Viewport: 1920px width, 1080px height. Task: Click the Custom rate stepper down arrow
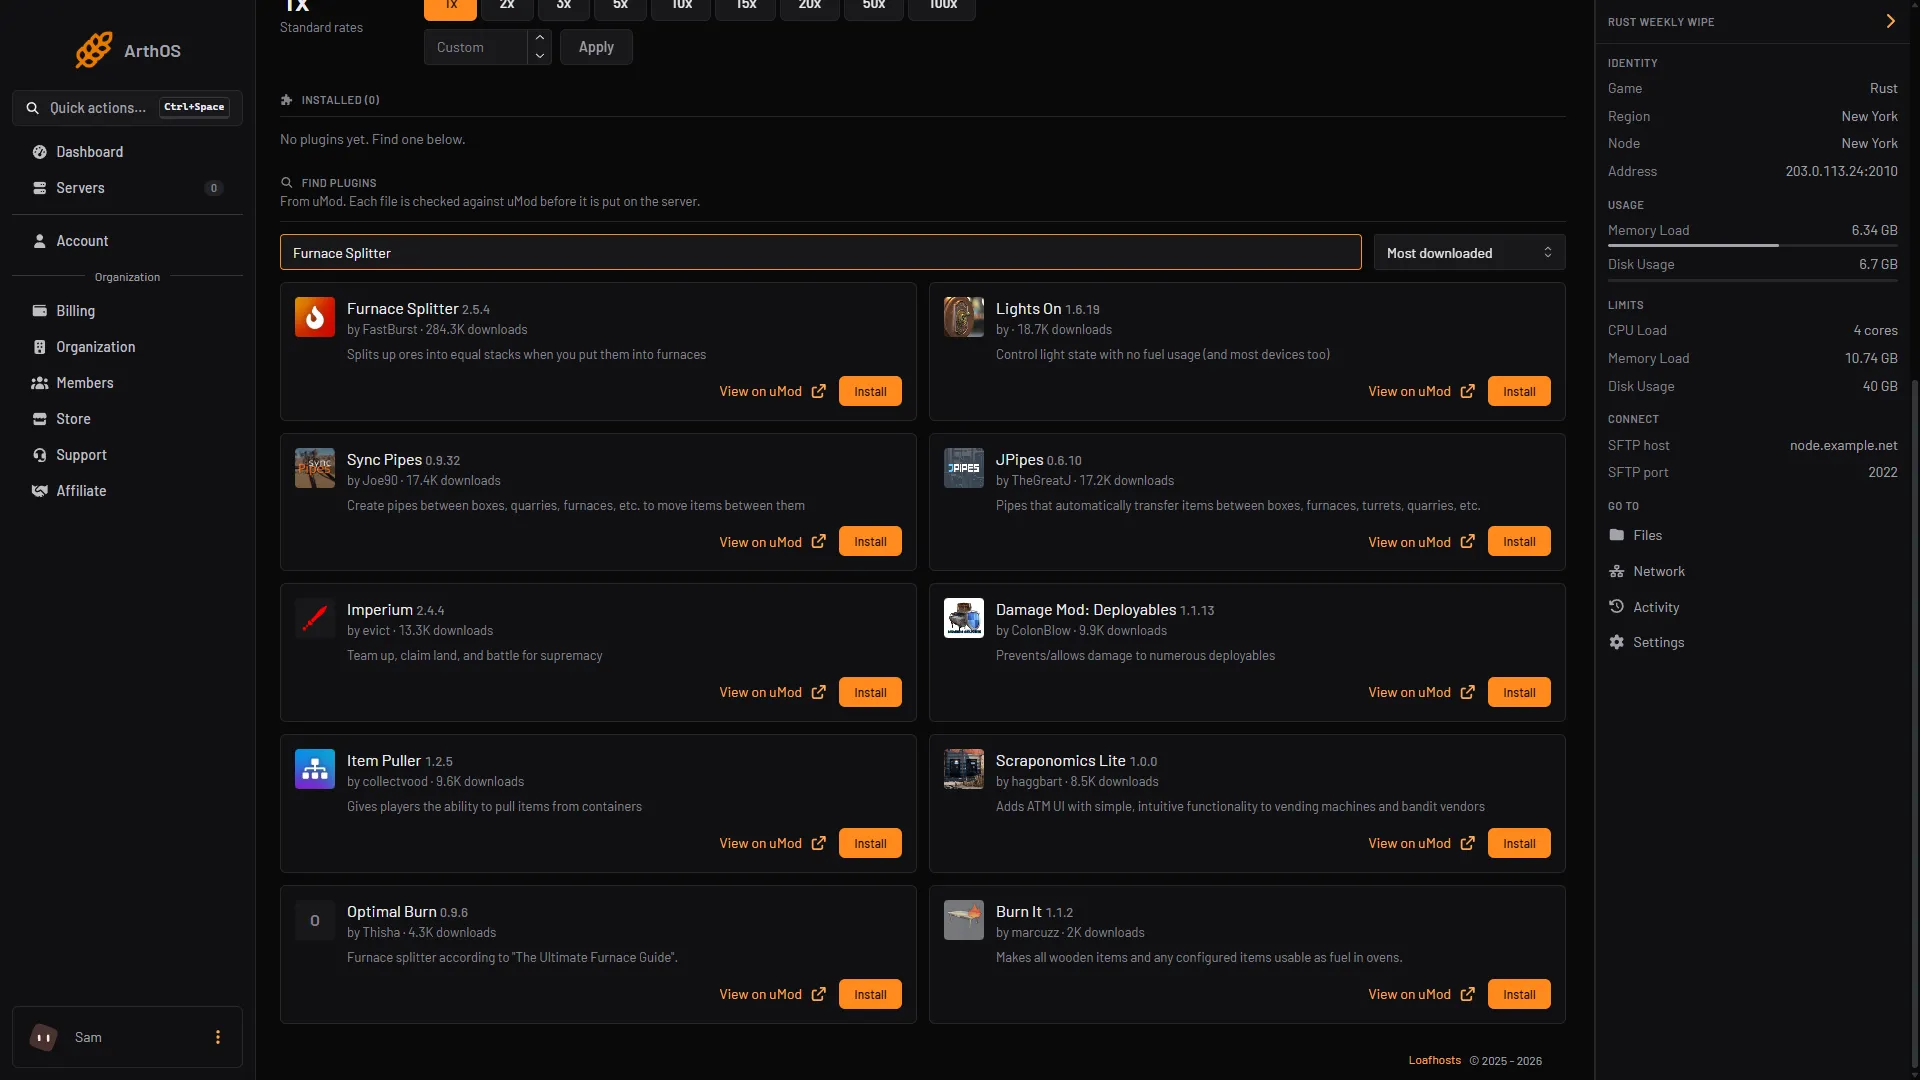coord(540,56)
